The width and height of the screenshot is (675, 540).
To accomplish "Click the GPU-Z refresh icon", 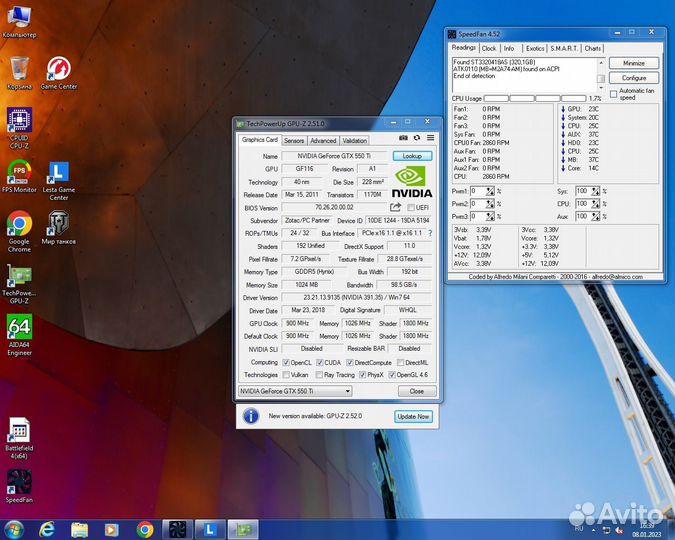I will pos(417,138).
